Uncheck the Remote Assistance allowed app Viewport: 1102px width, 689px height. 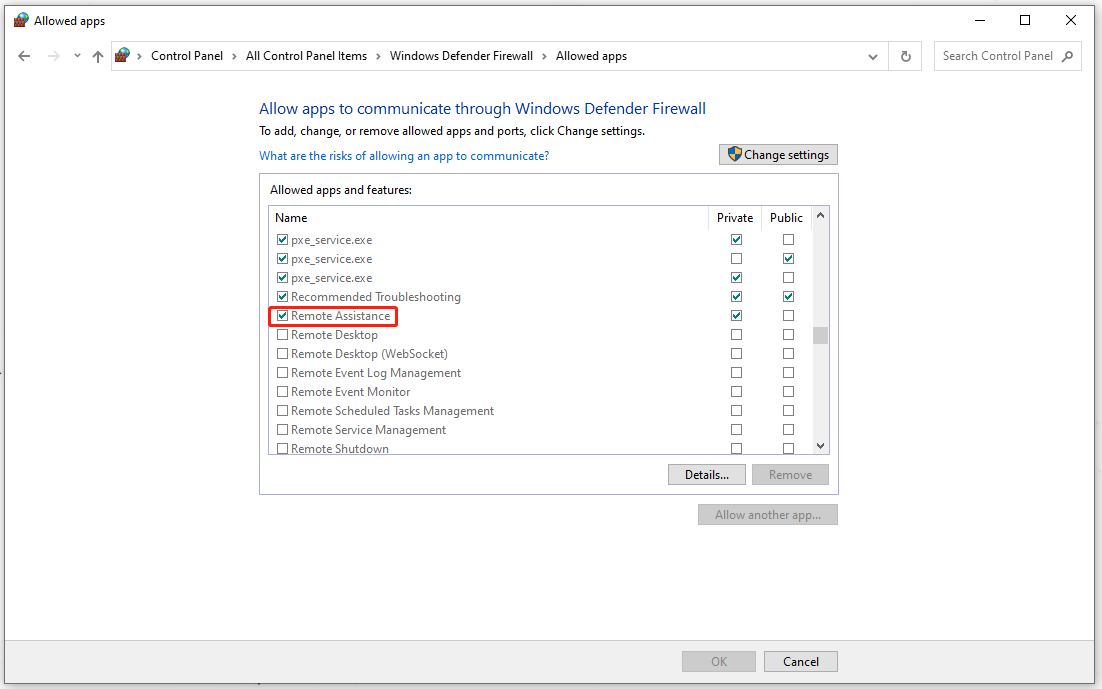click(x=283, y=315)
